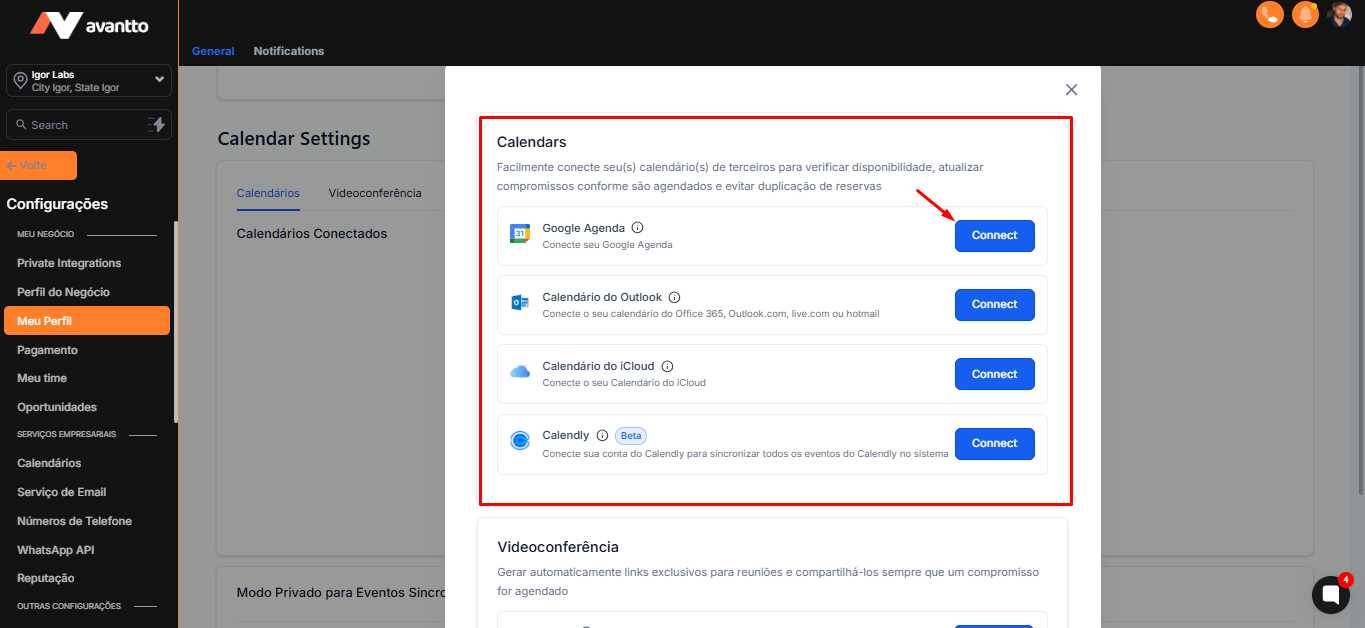The image size is (1365, 628).
Task: Click the lightning bolt quick actions icon
Action: (158, 125)
